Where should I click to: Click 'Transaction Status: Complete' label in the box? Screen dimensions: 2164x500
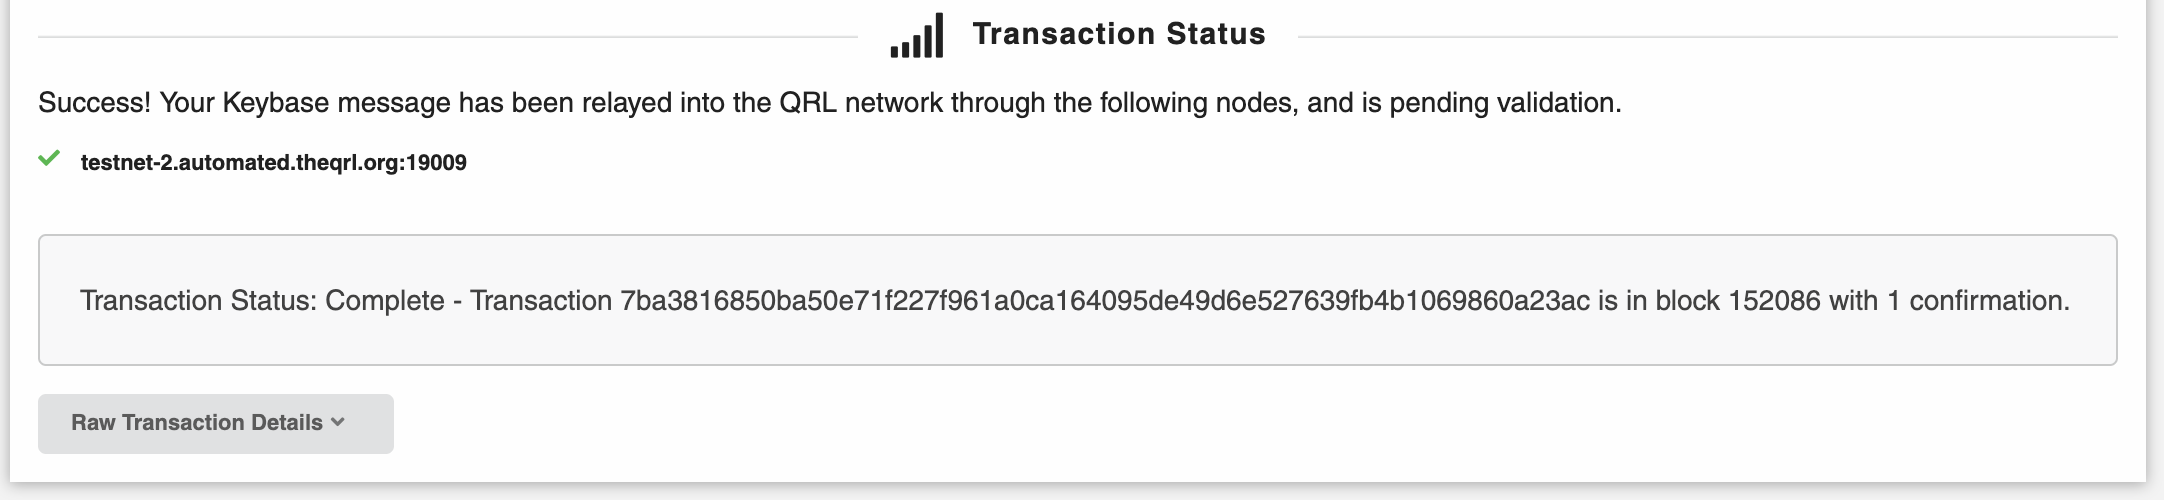tap(262, 300)
